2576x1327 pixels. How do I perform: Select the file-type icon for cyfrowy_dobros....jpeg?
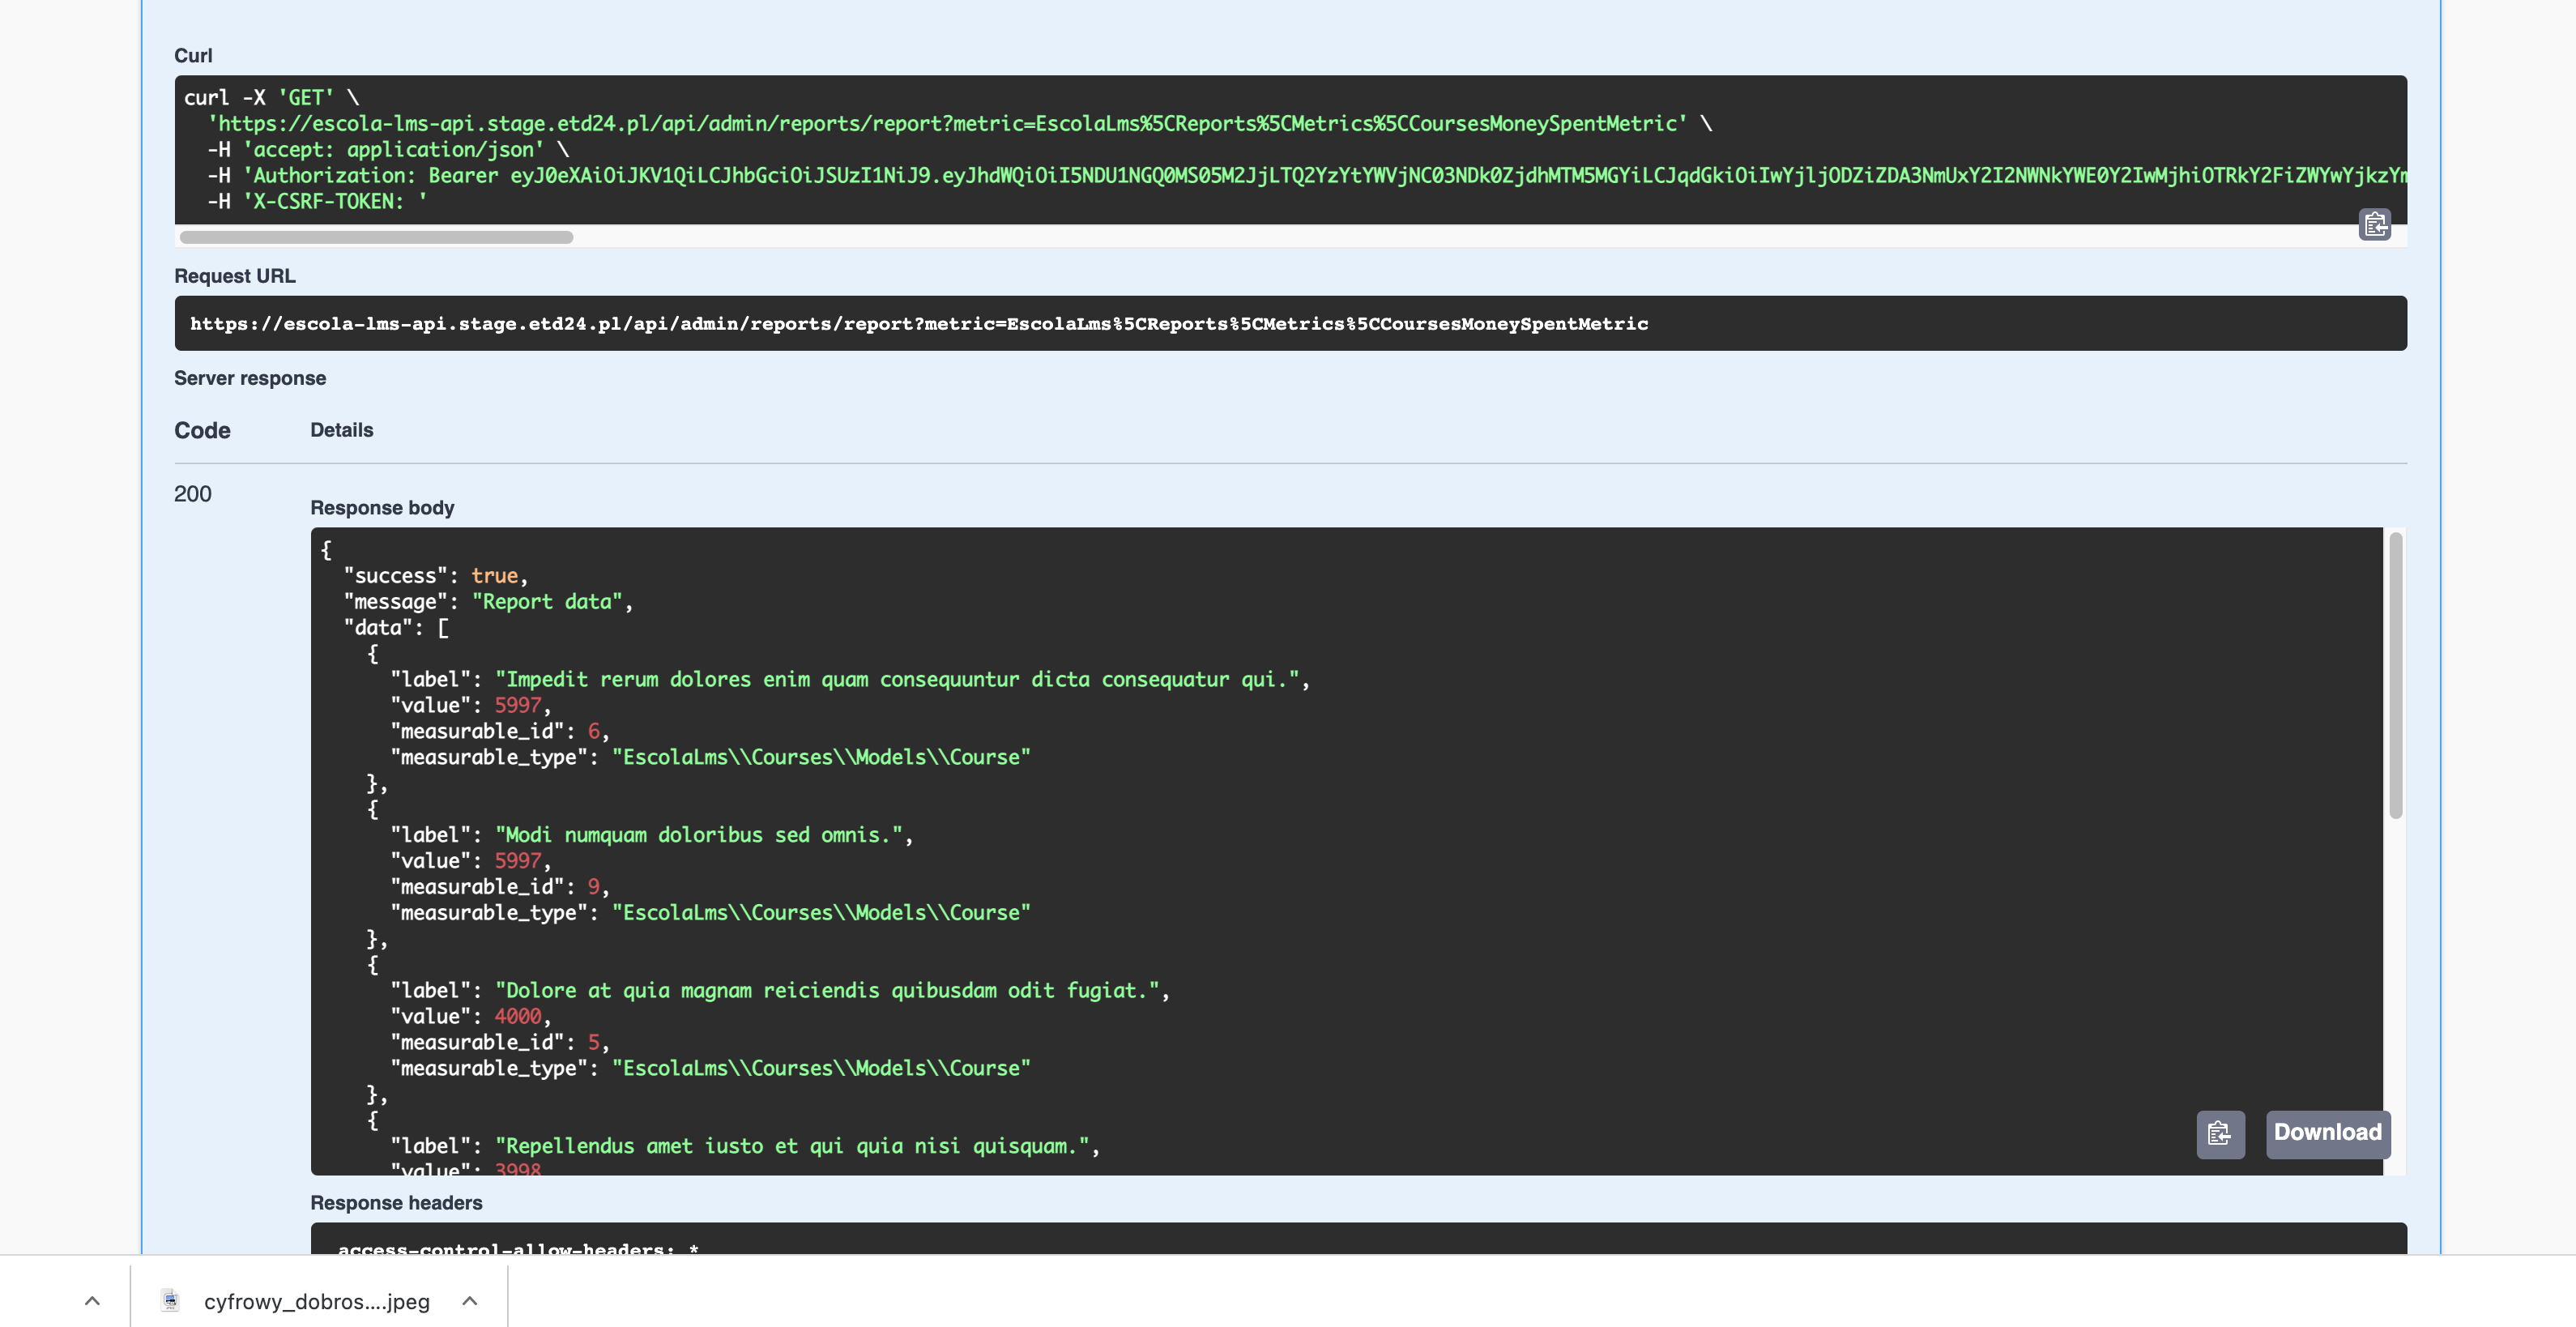coord(170,1300)
